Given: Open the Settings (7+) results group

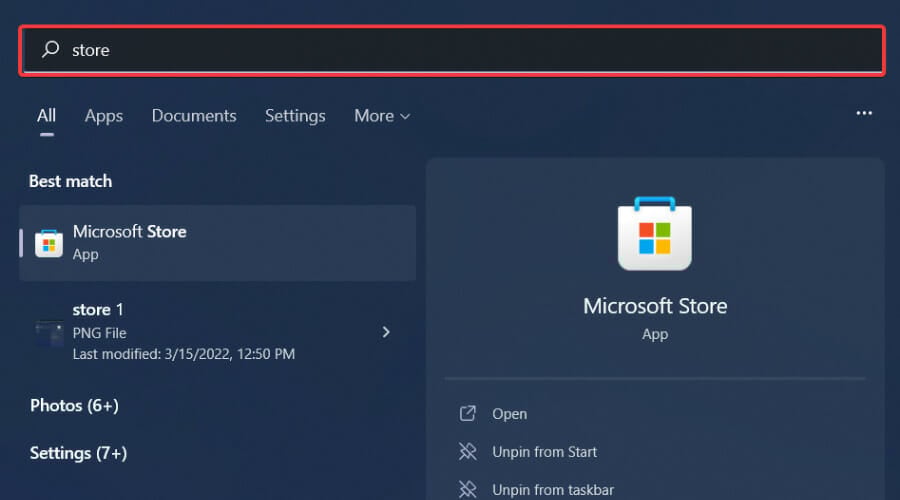Looking at the screenshot, I should click(79, 454).
